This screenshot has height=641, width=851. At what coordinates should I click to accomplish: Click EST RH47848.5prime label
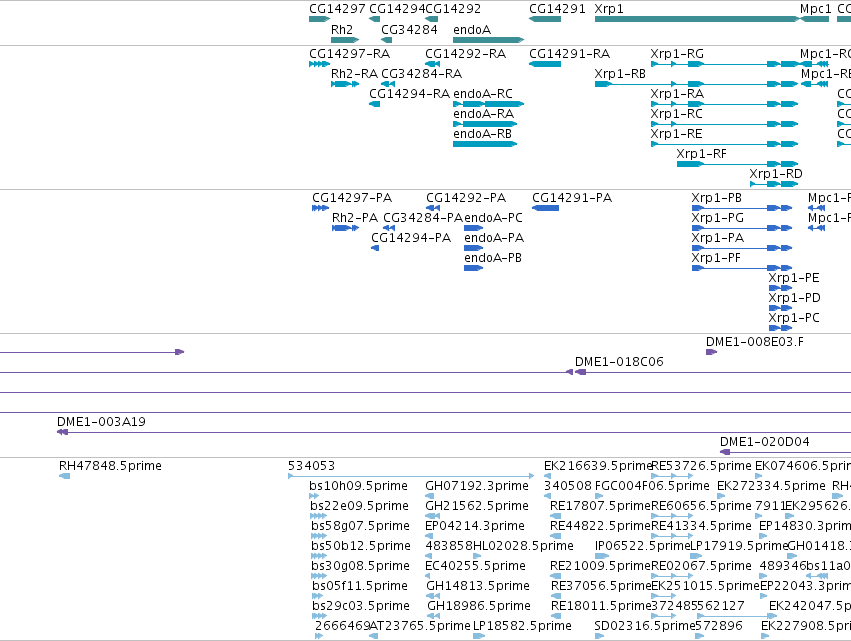[110, 466]
